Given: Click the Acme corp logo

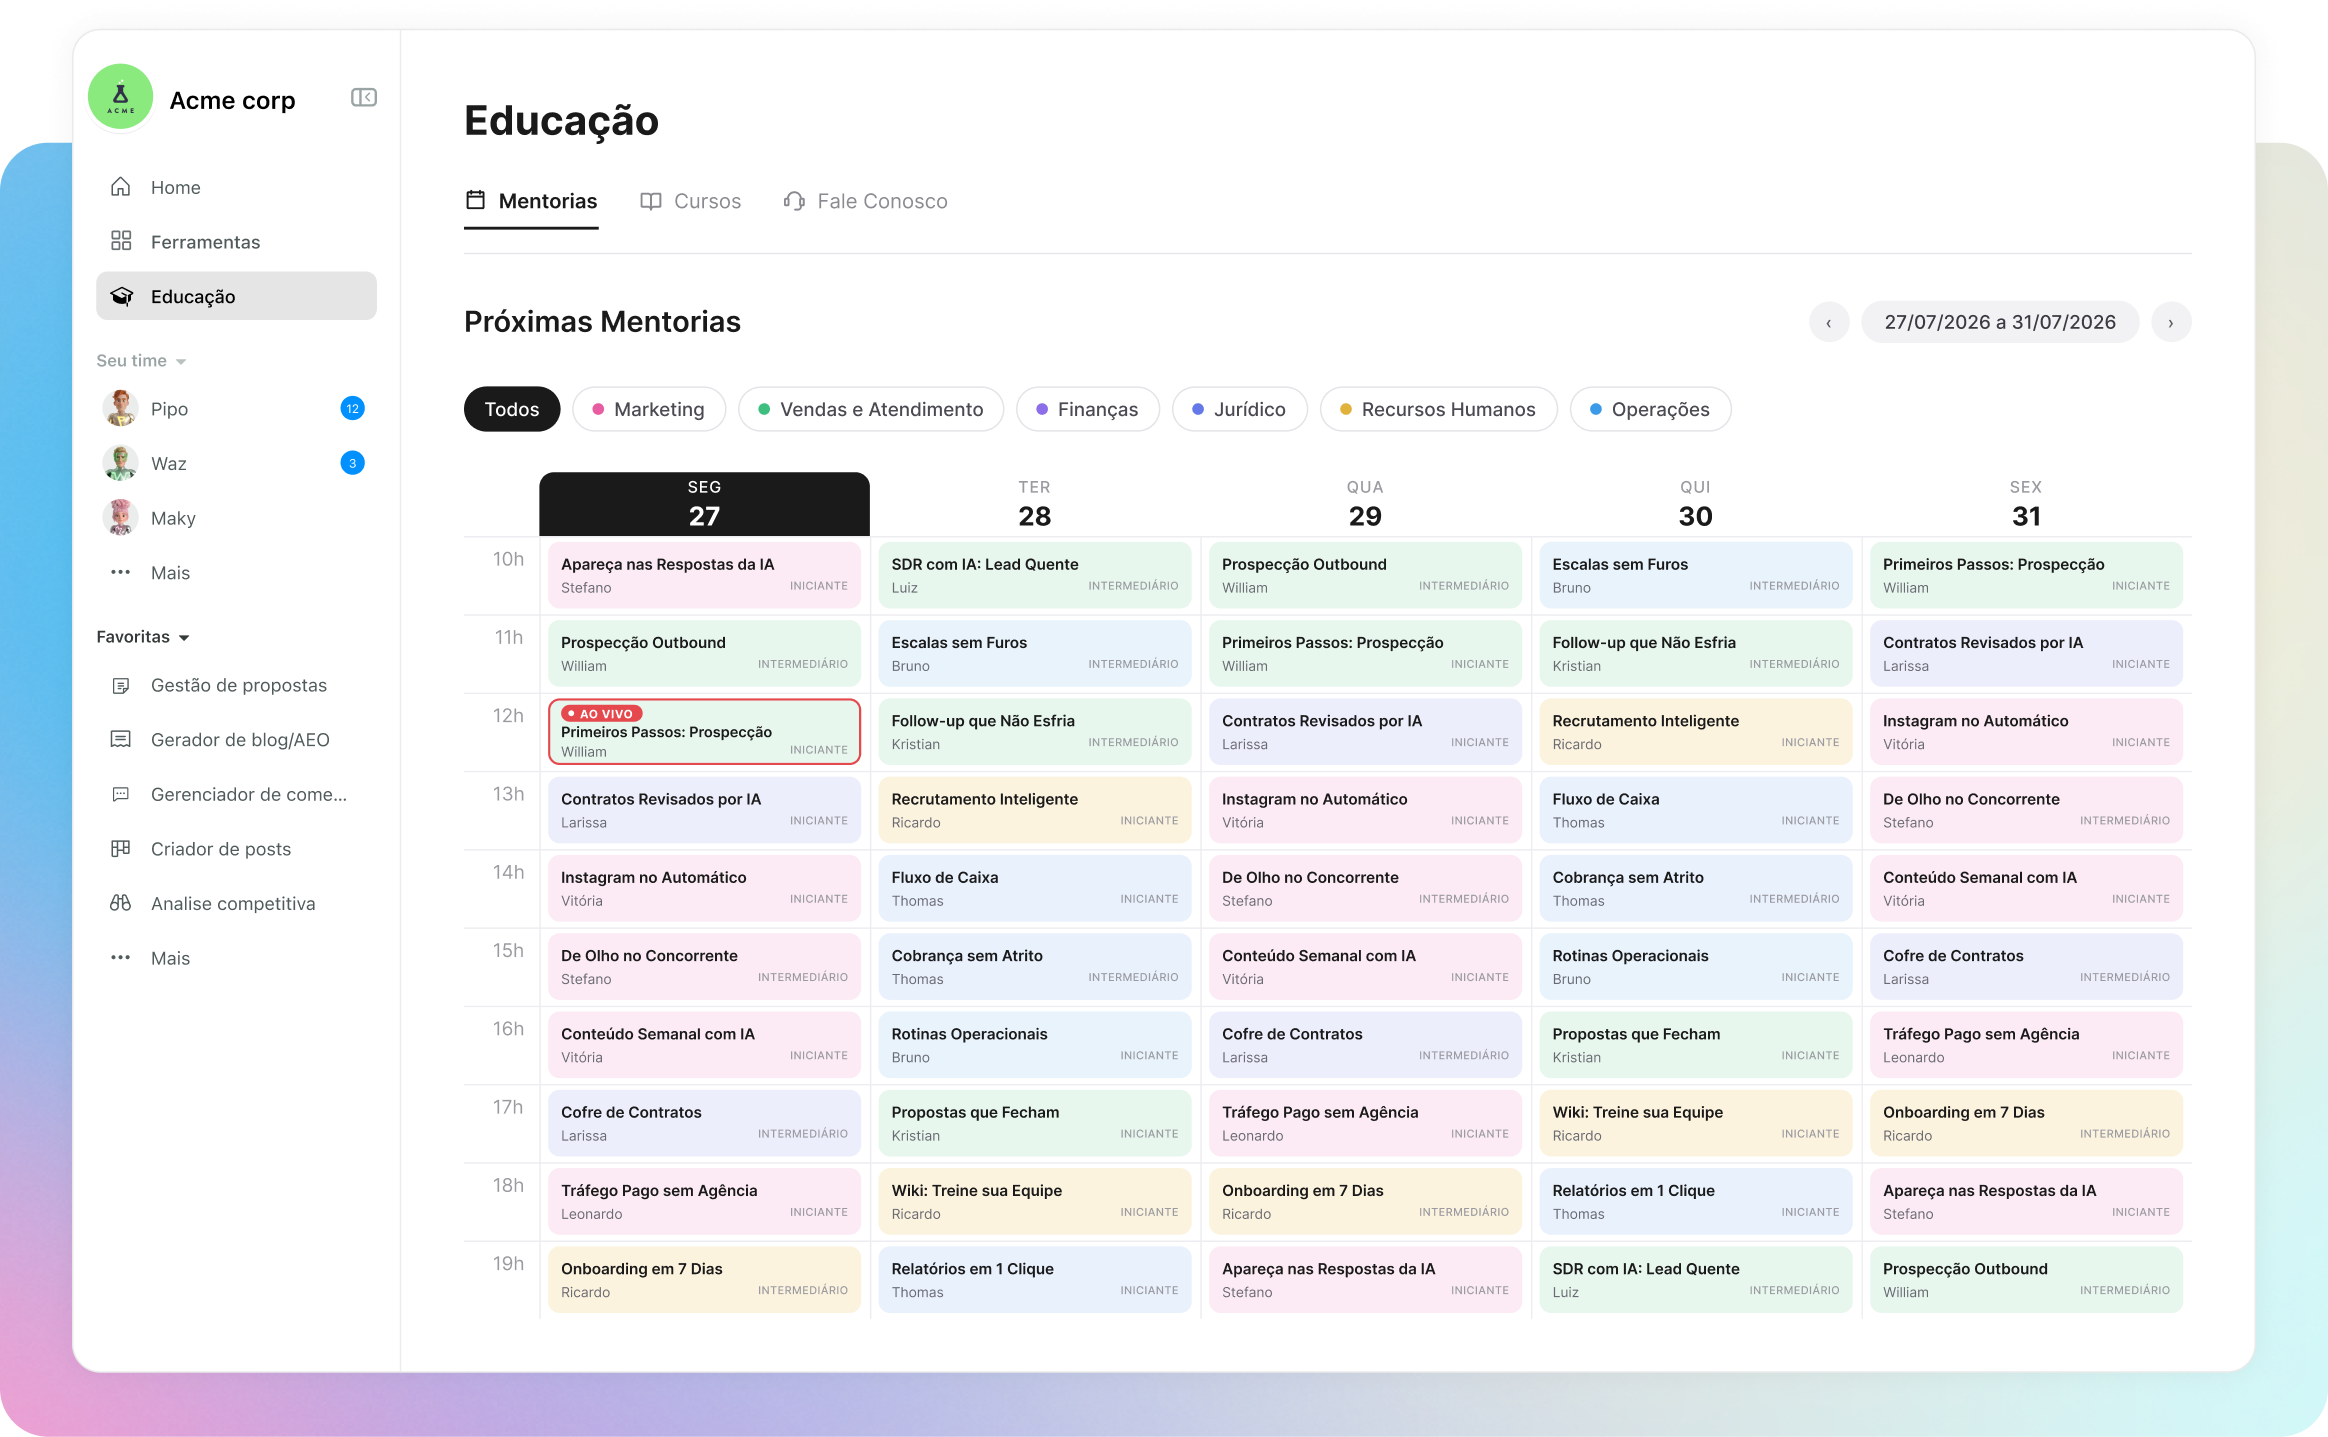Looking at the screenshot, I should [x=121, y=97].
